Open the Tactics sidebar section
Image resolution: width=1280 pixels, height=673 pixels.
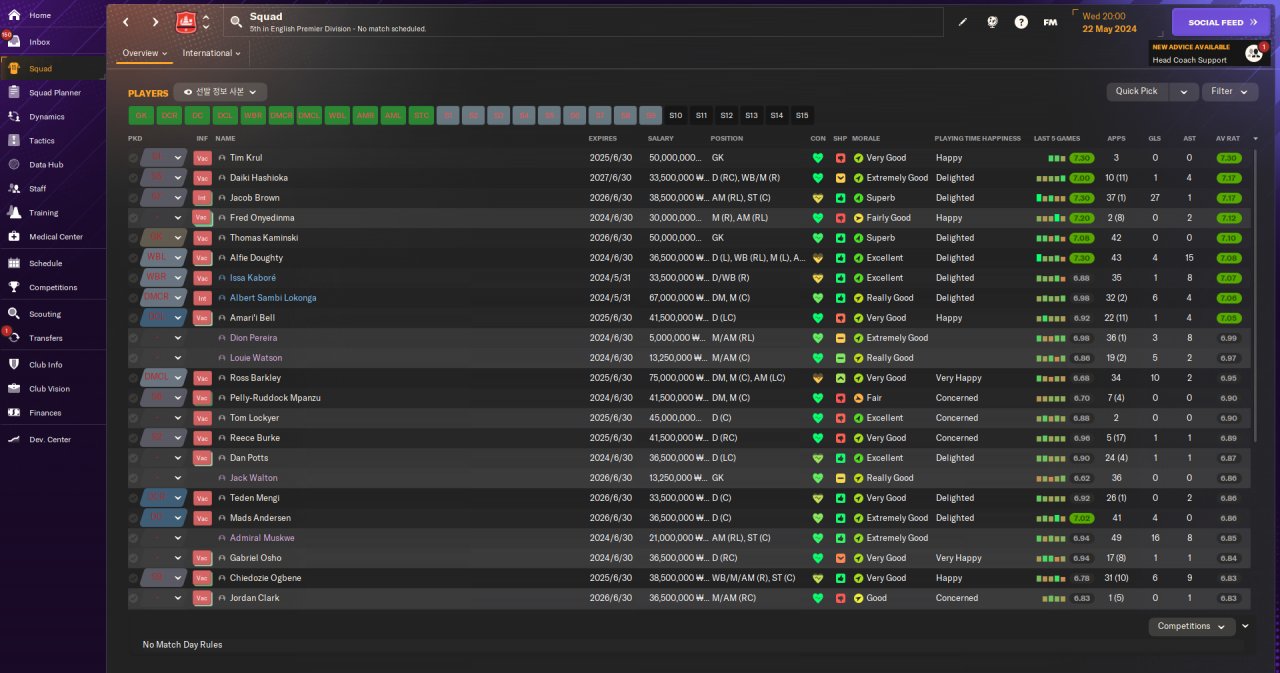[42, 141]
